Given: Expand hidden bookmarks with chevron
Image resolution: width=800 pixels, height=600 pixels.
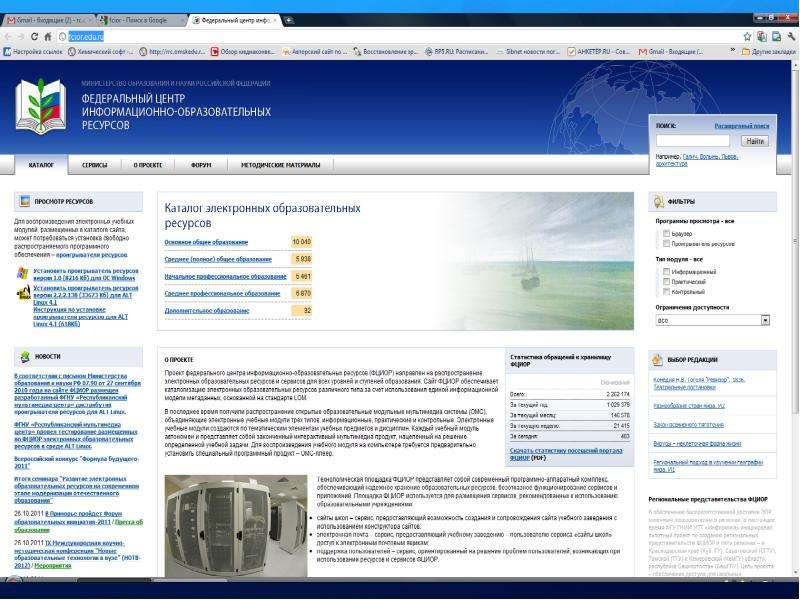Looking at the screenshot, I should pyautogui.click(x=733, y=51).
